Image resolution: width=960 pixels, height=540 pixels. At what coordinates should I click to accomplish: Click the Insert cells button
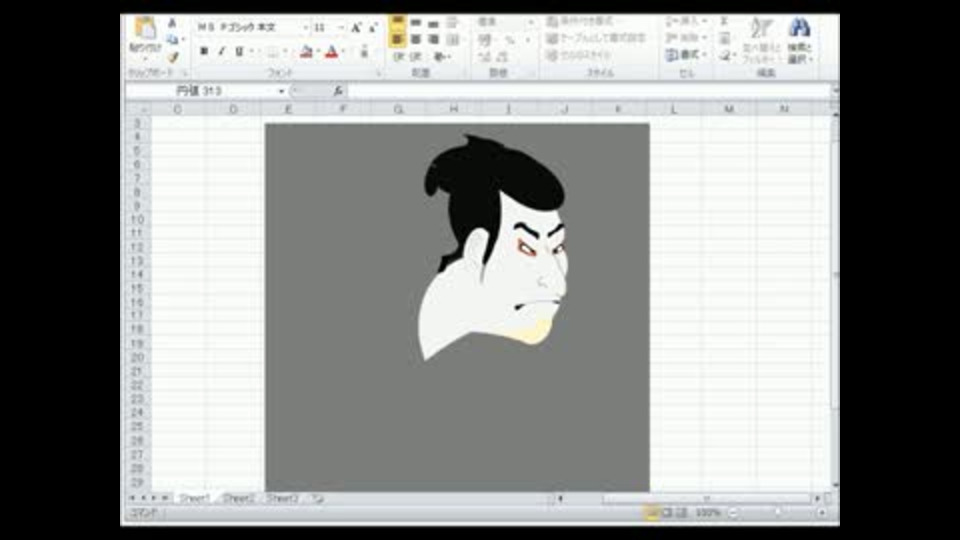point(686,22)
